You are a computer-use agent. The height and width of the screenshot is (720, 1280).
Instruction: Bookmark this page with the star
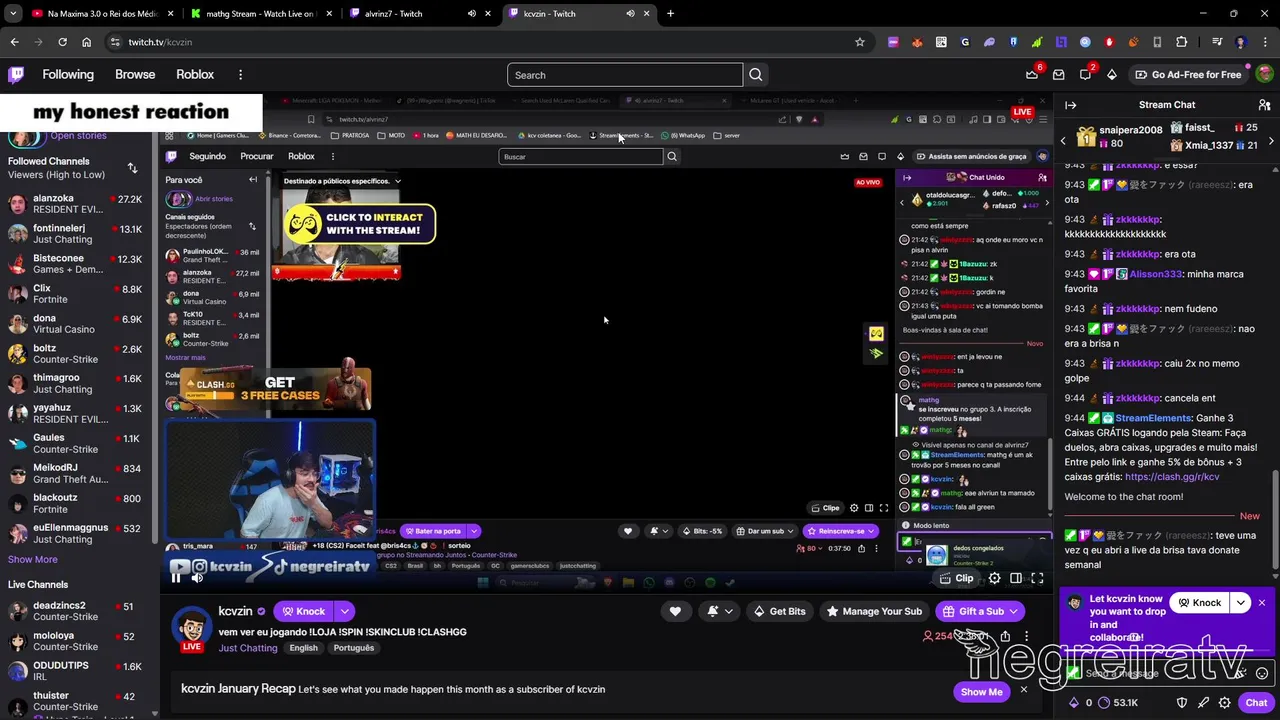pos(859,42)
